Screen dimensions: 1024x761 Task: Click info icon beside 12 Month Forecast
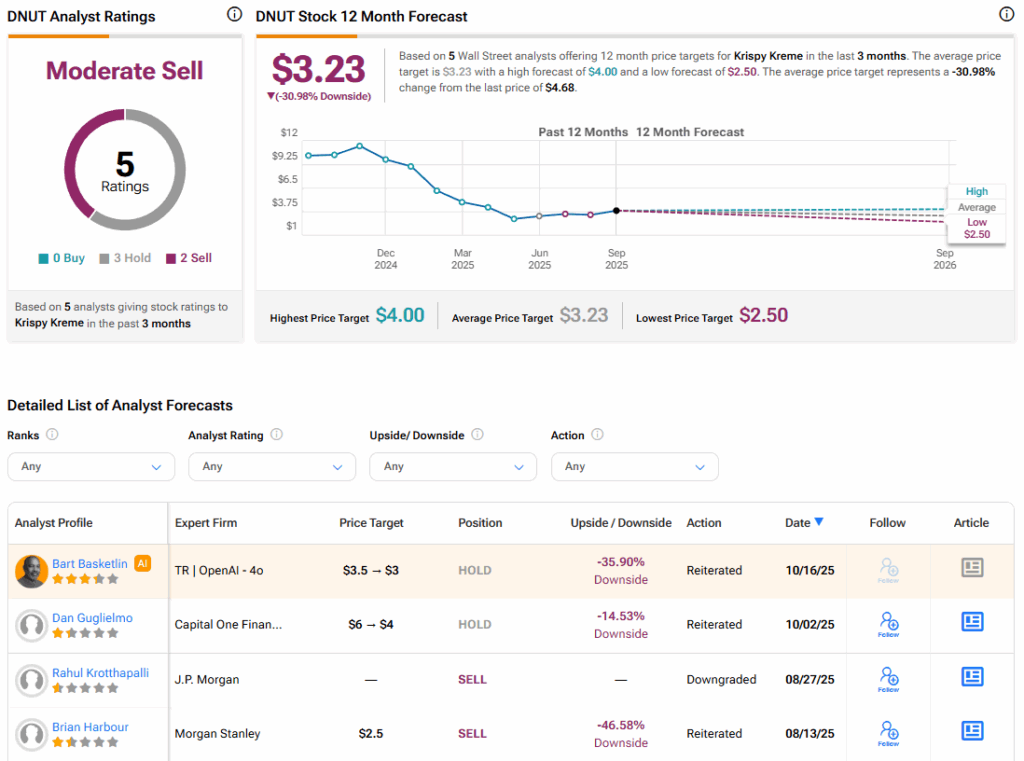click(1006, 14)
